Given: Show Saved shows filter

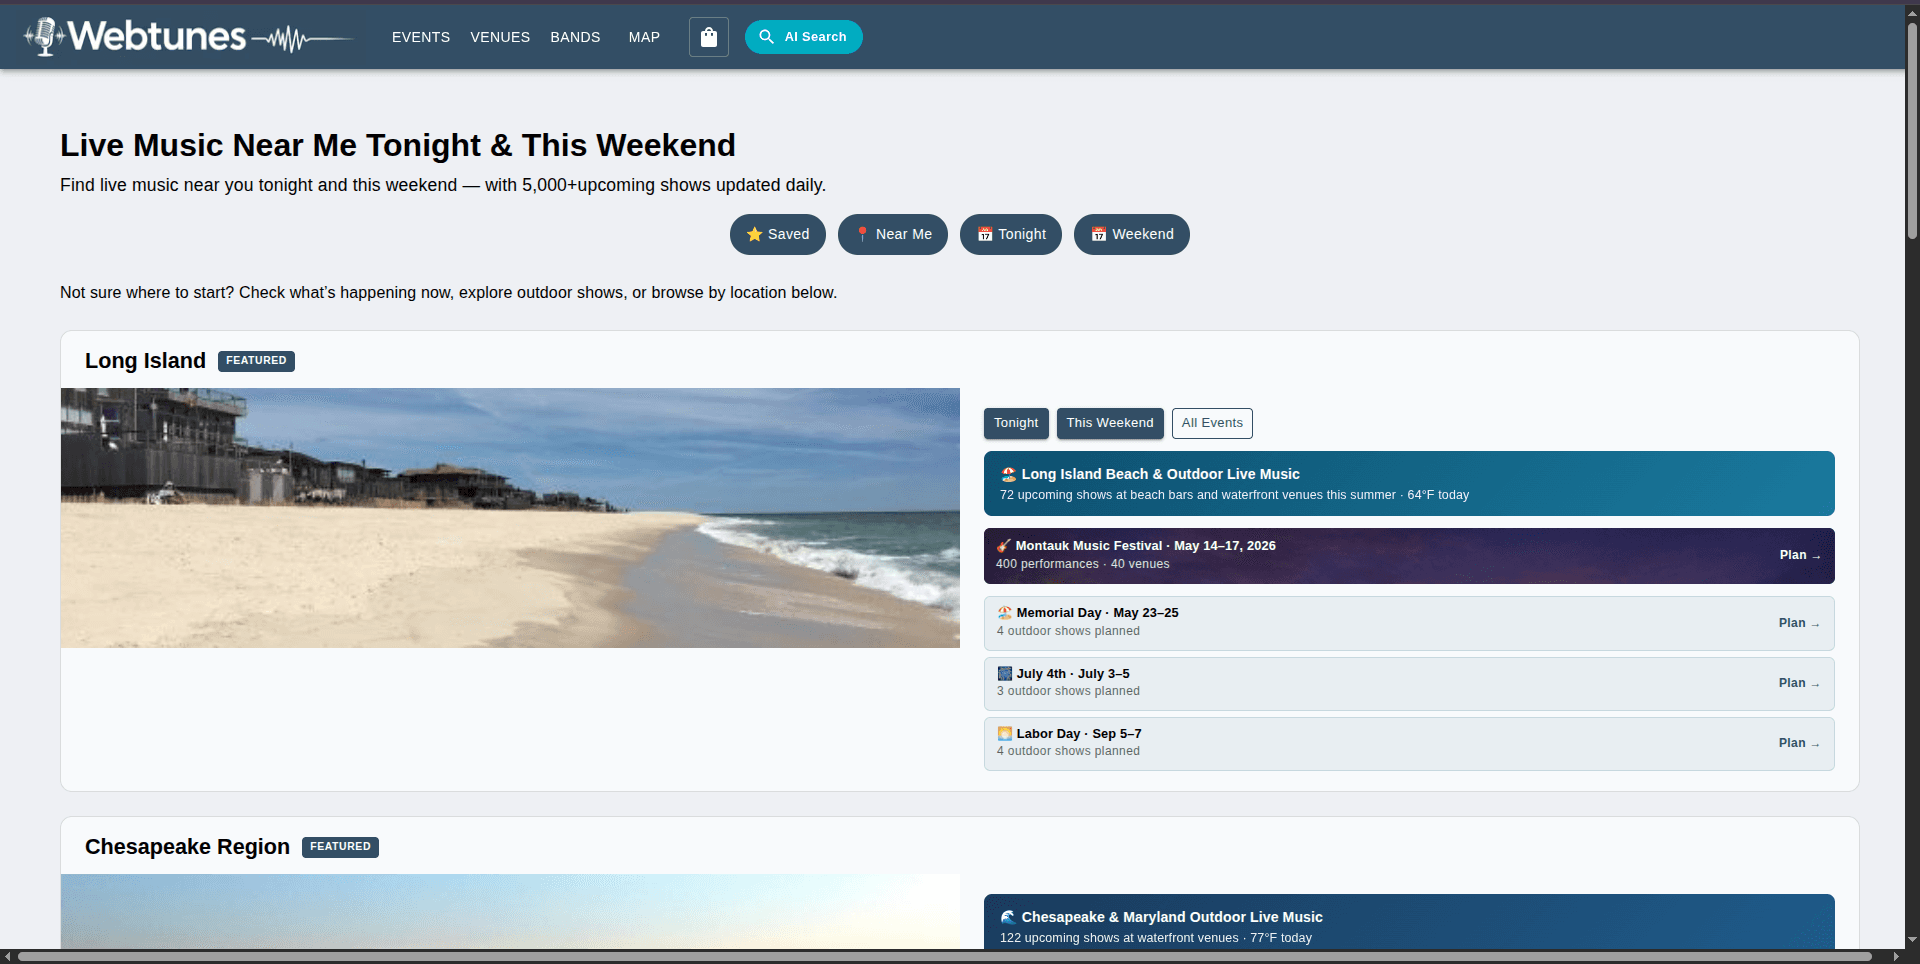Looking at the screenshot, I should point(778,234).
